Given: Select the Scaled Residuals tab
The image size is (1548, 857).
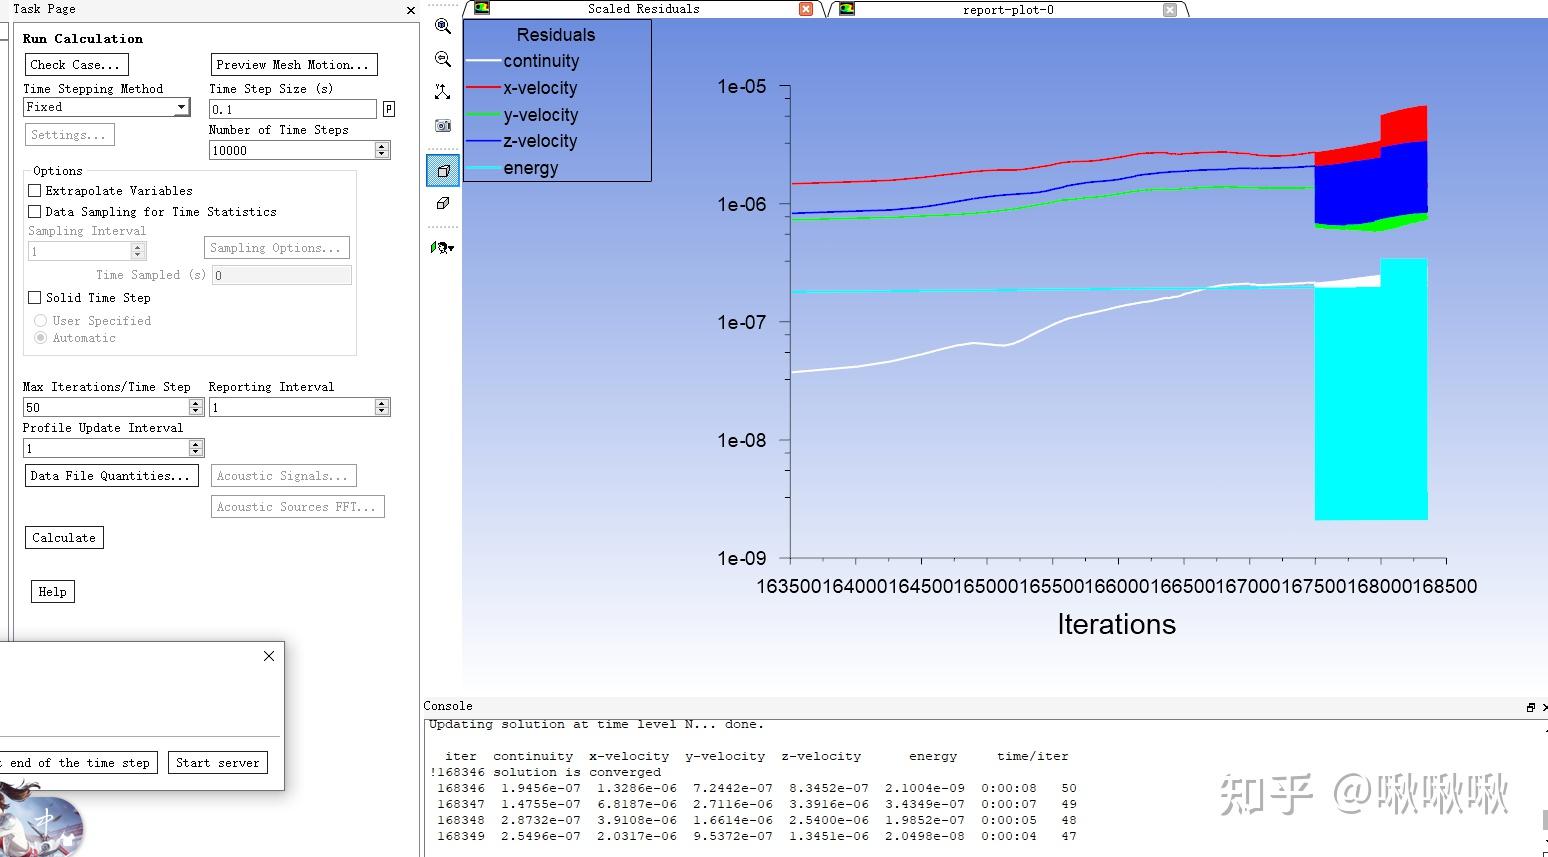Looking at the screenshot, I should 643,9.
